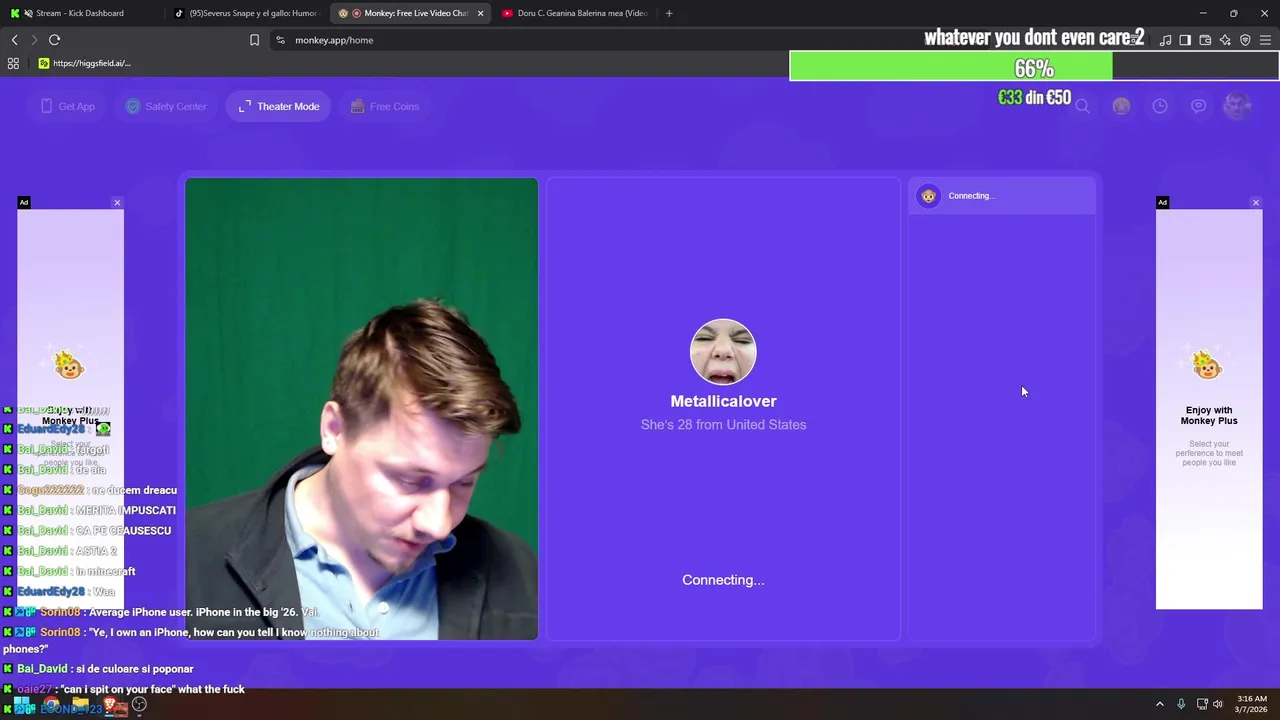Open File Explorer from the taskbar

coord(80,705)
